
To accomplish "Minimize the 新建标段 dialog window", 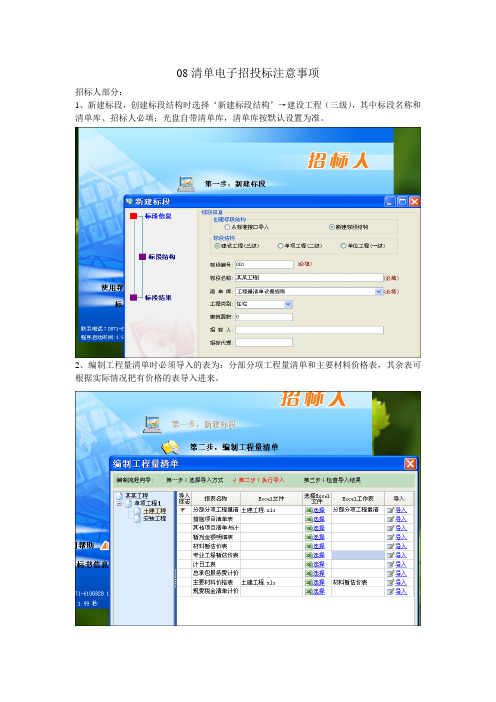I will tap(390, 201).
